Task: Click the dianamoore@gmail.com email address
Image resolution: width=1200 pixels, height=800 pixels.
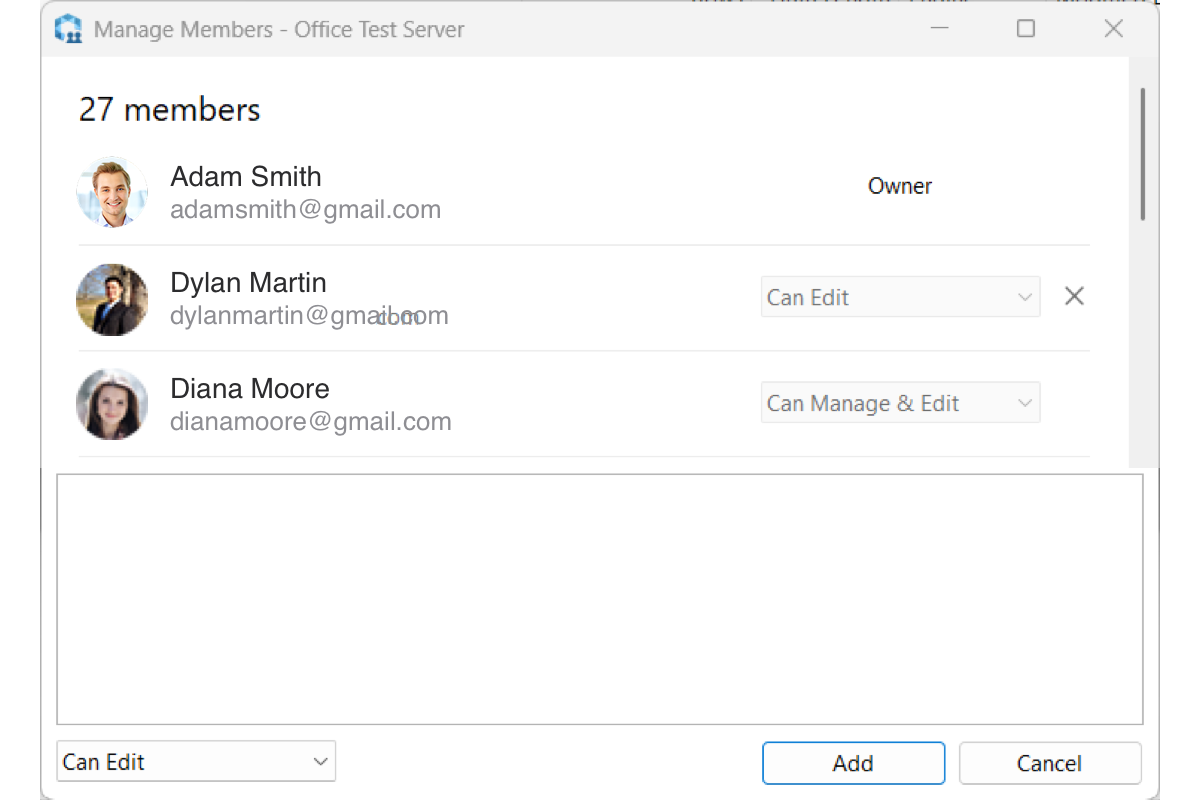Action: [x=311, y=422]
